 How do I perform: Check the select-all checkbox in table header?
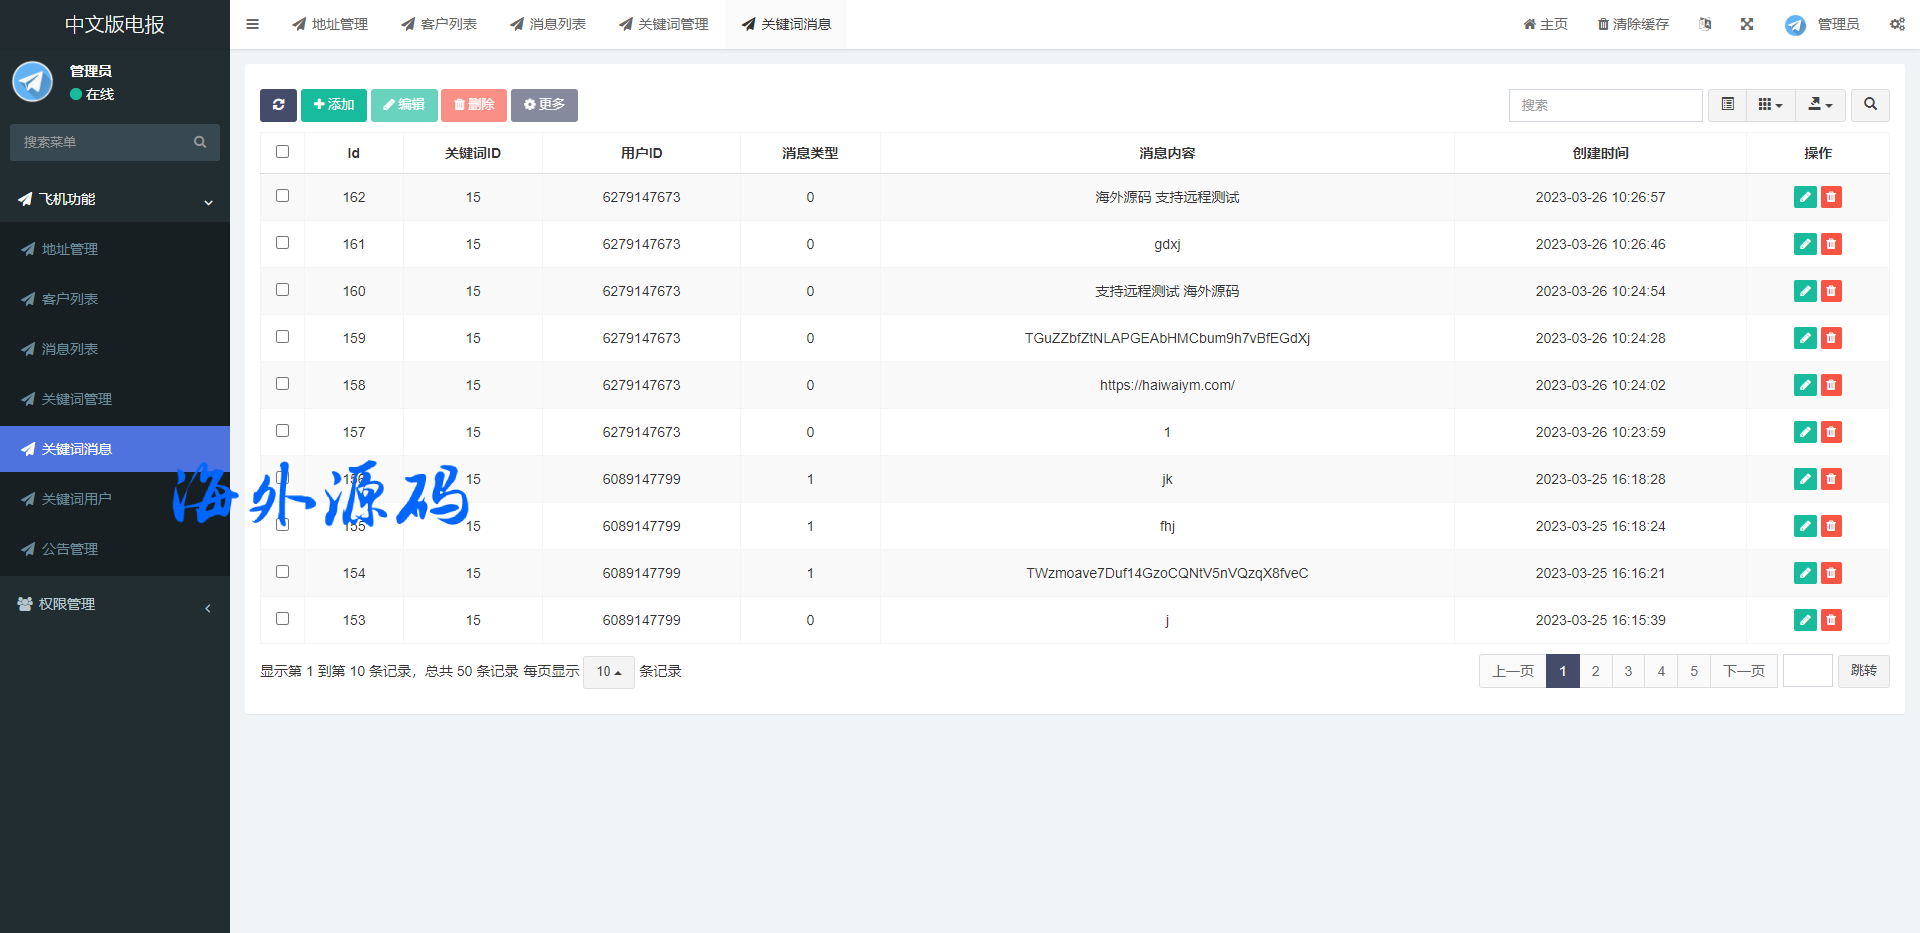click(282, 152)
